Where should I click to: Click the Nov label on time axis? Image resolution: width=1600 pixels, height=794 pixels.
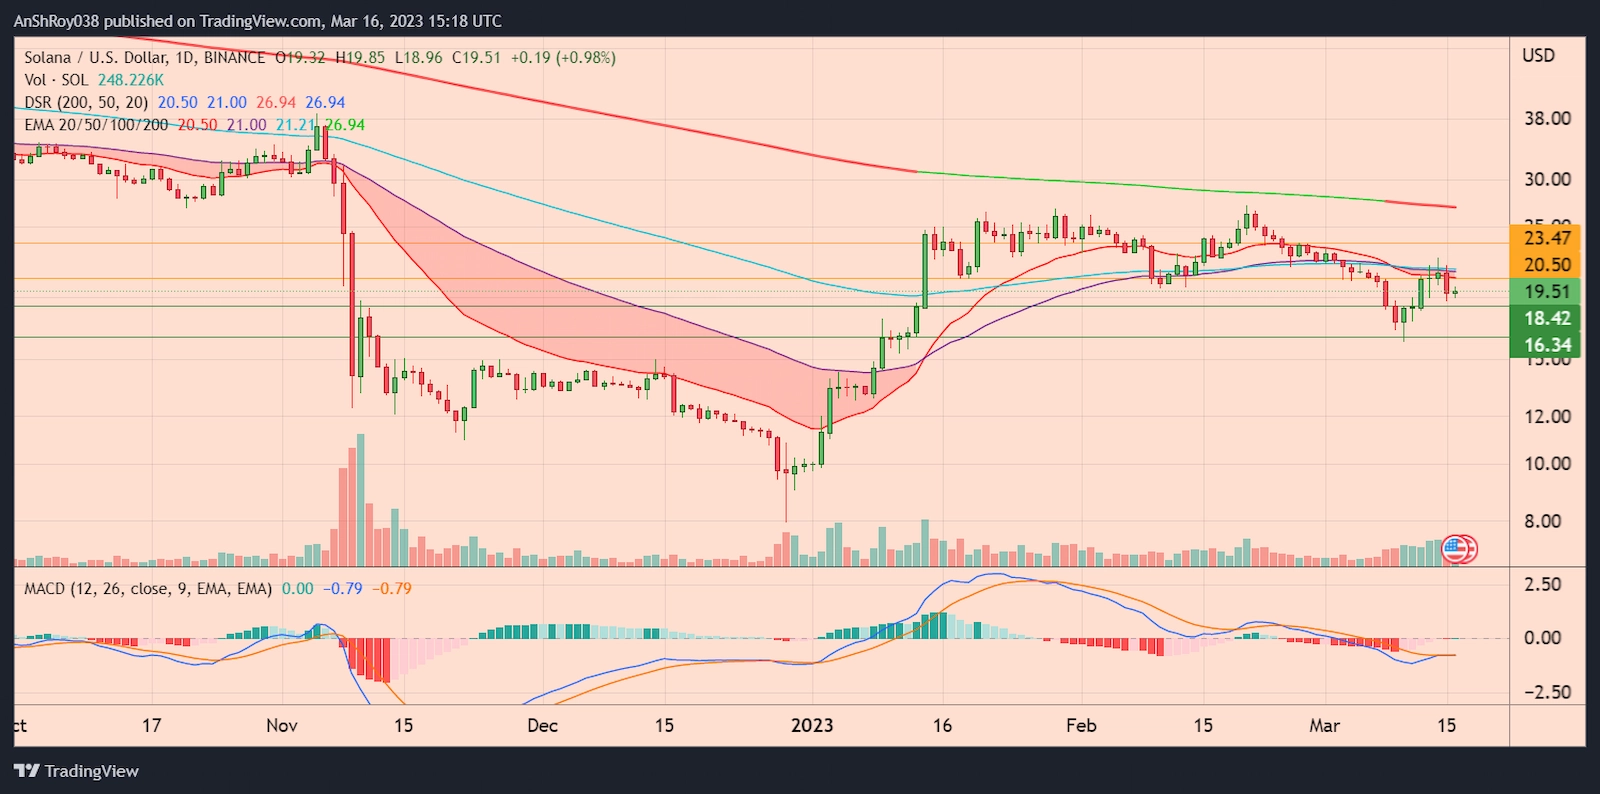tap(282, 725)
